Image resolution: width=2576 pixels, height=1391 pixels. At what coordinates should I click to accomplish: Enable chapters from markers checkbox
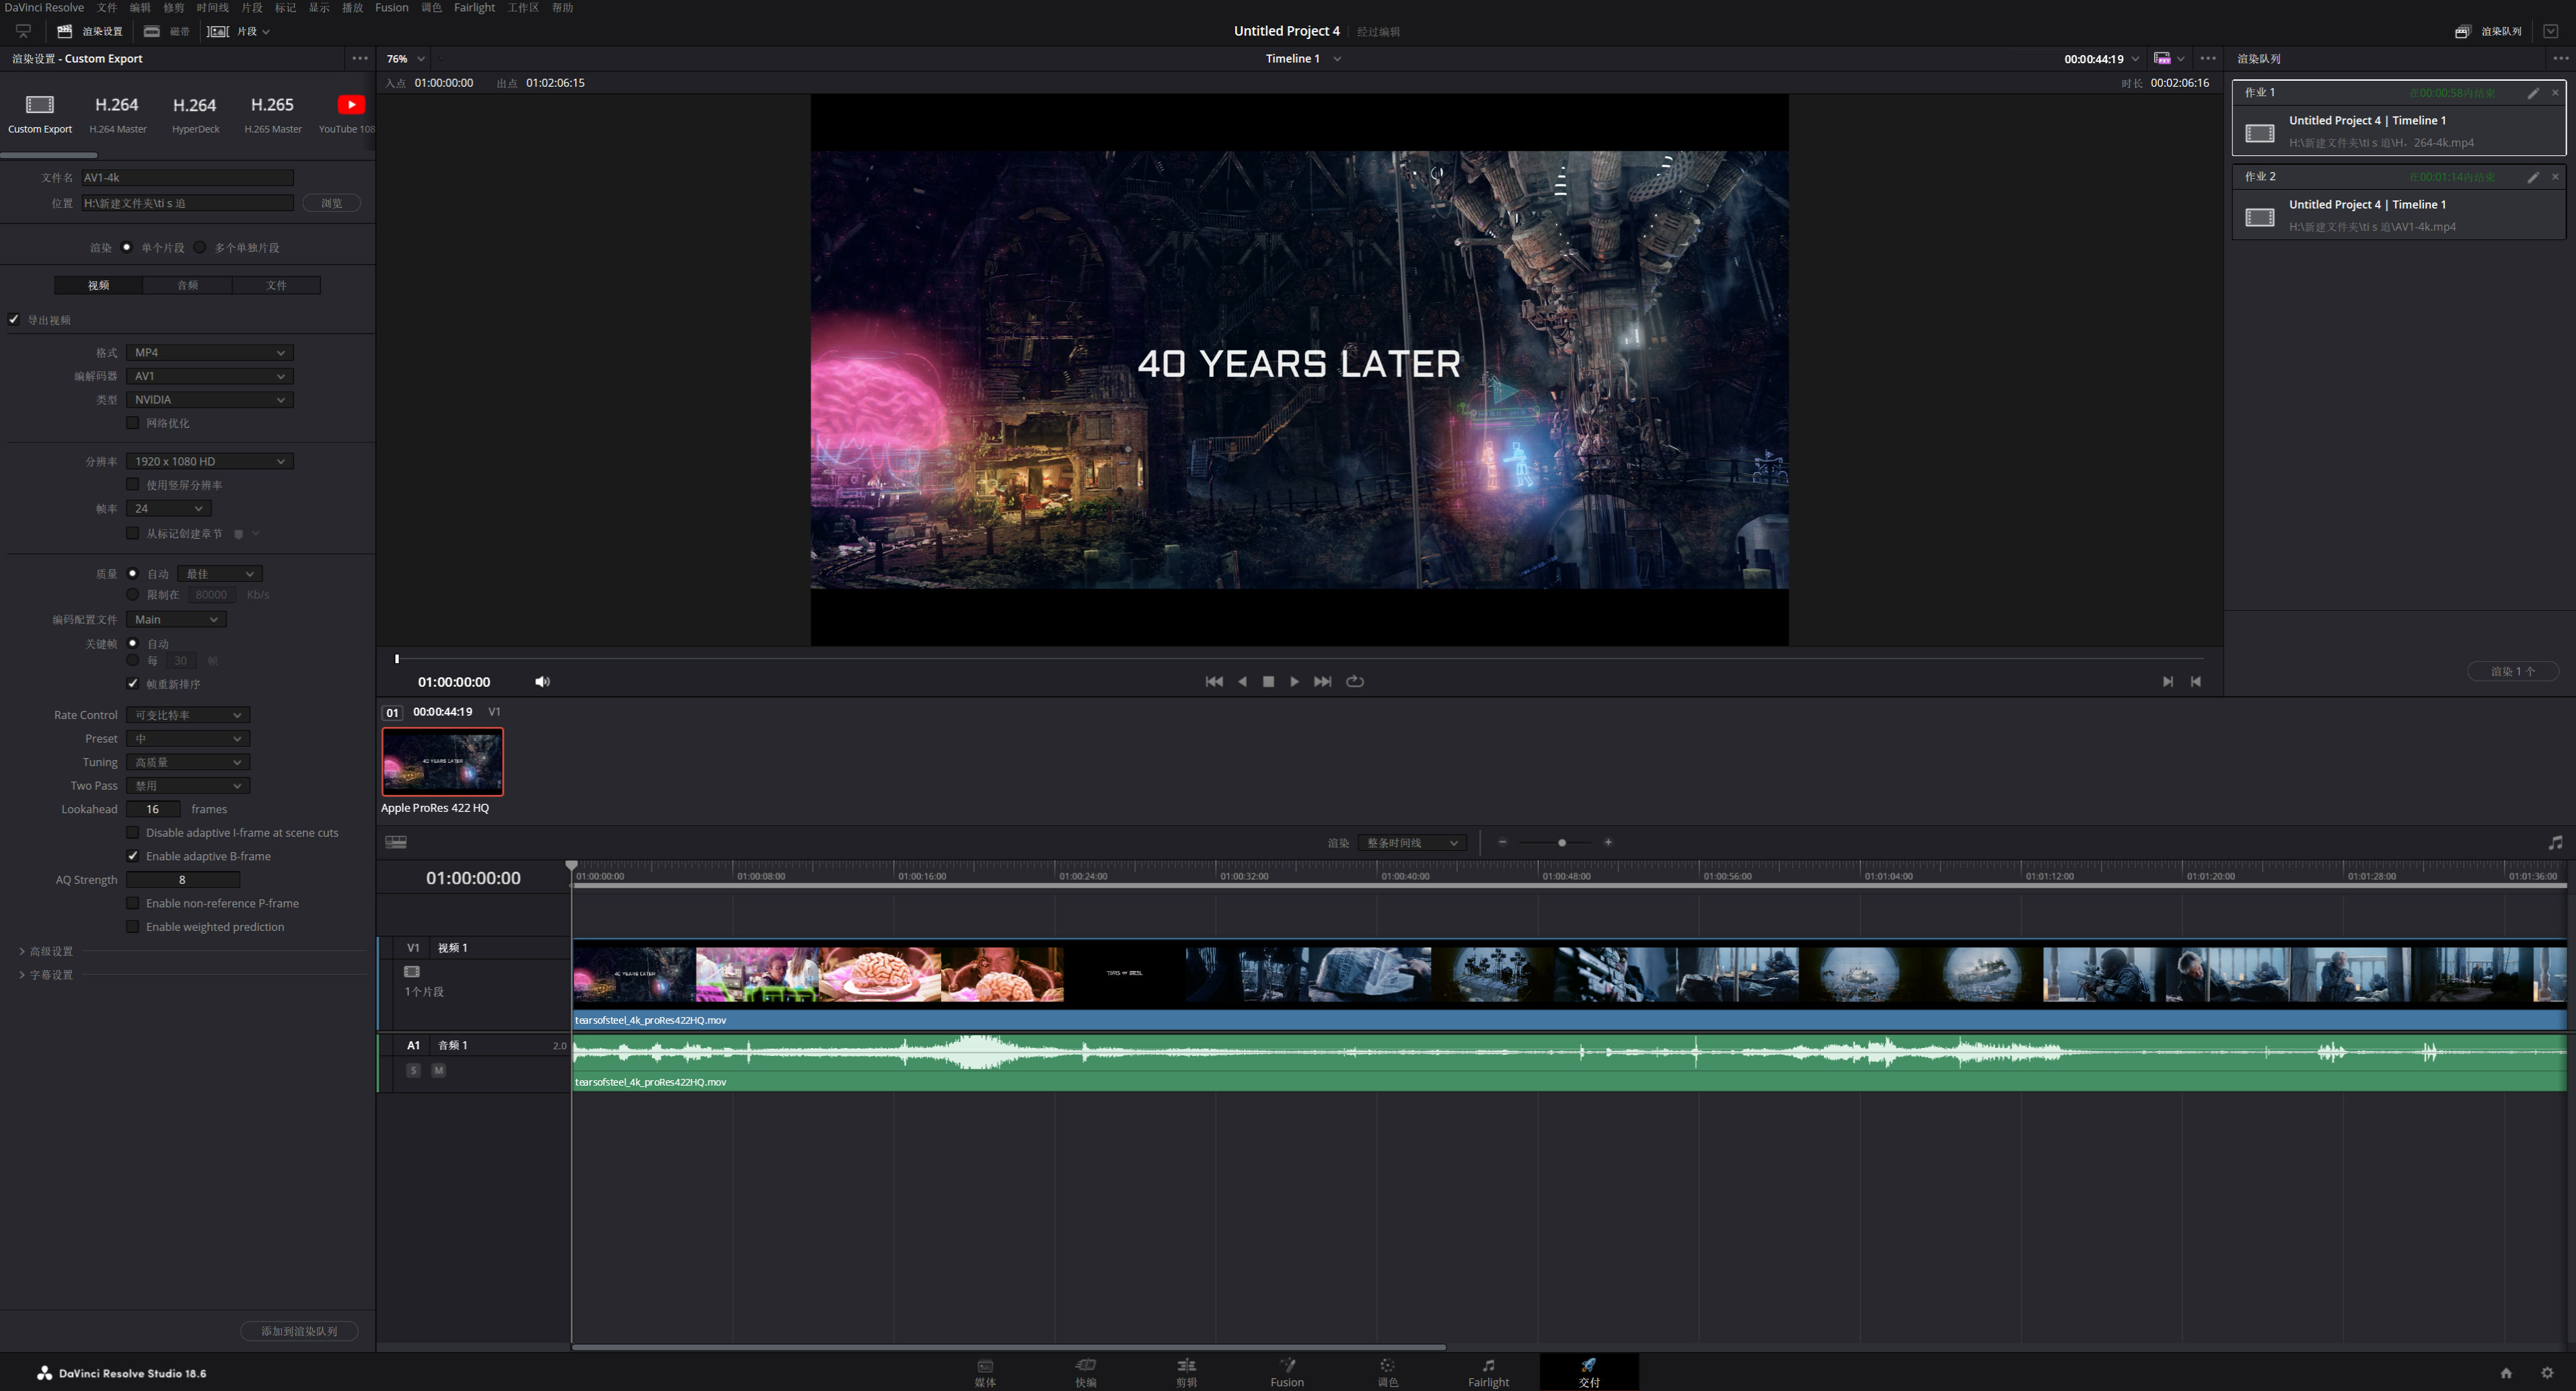[132, 534]
